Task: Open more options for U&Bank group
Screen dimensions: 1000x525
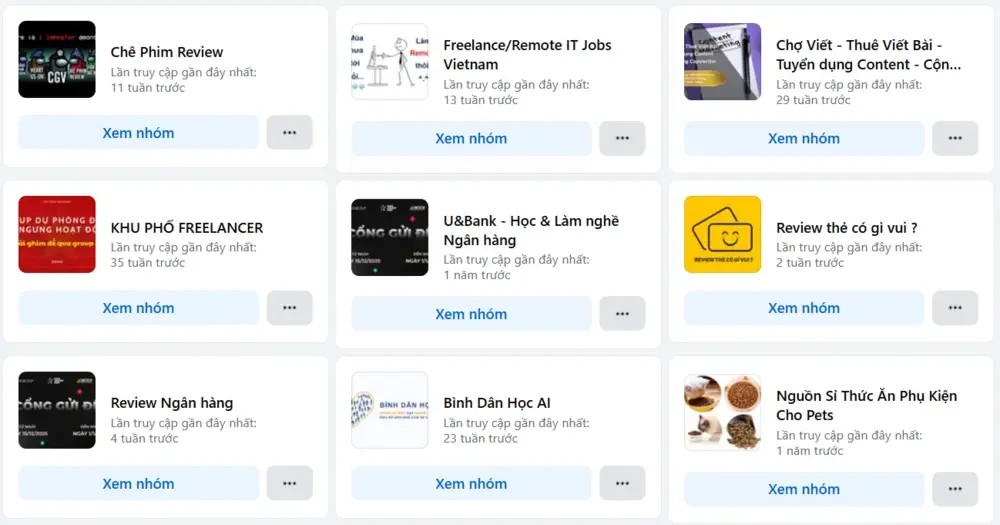Action: click(x=622, y=314)
